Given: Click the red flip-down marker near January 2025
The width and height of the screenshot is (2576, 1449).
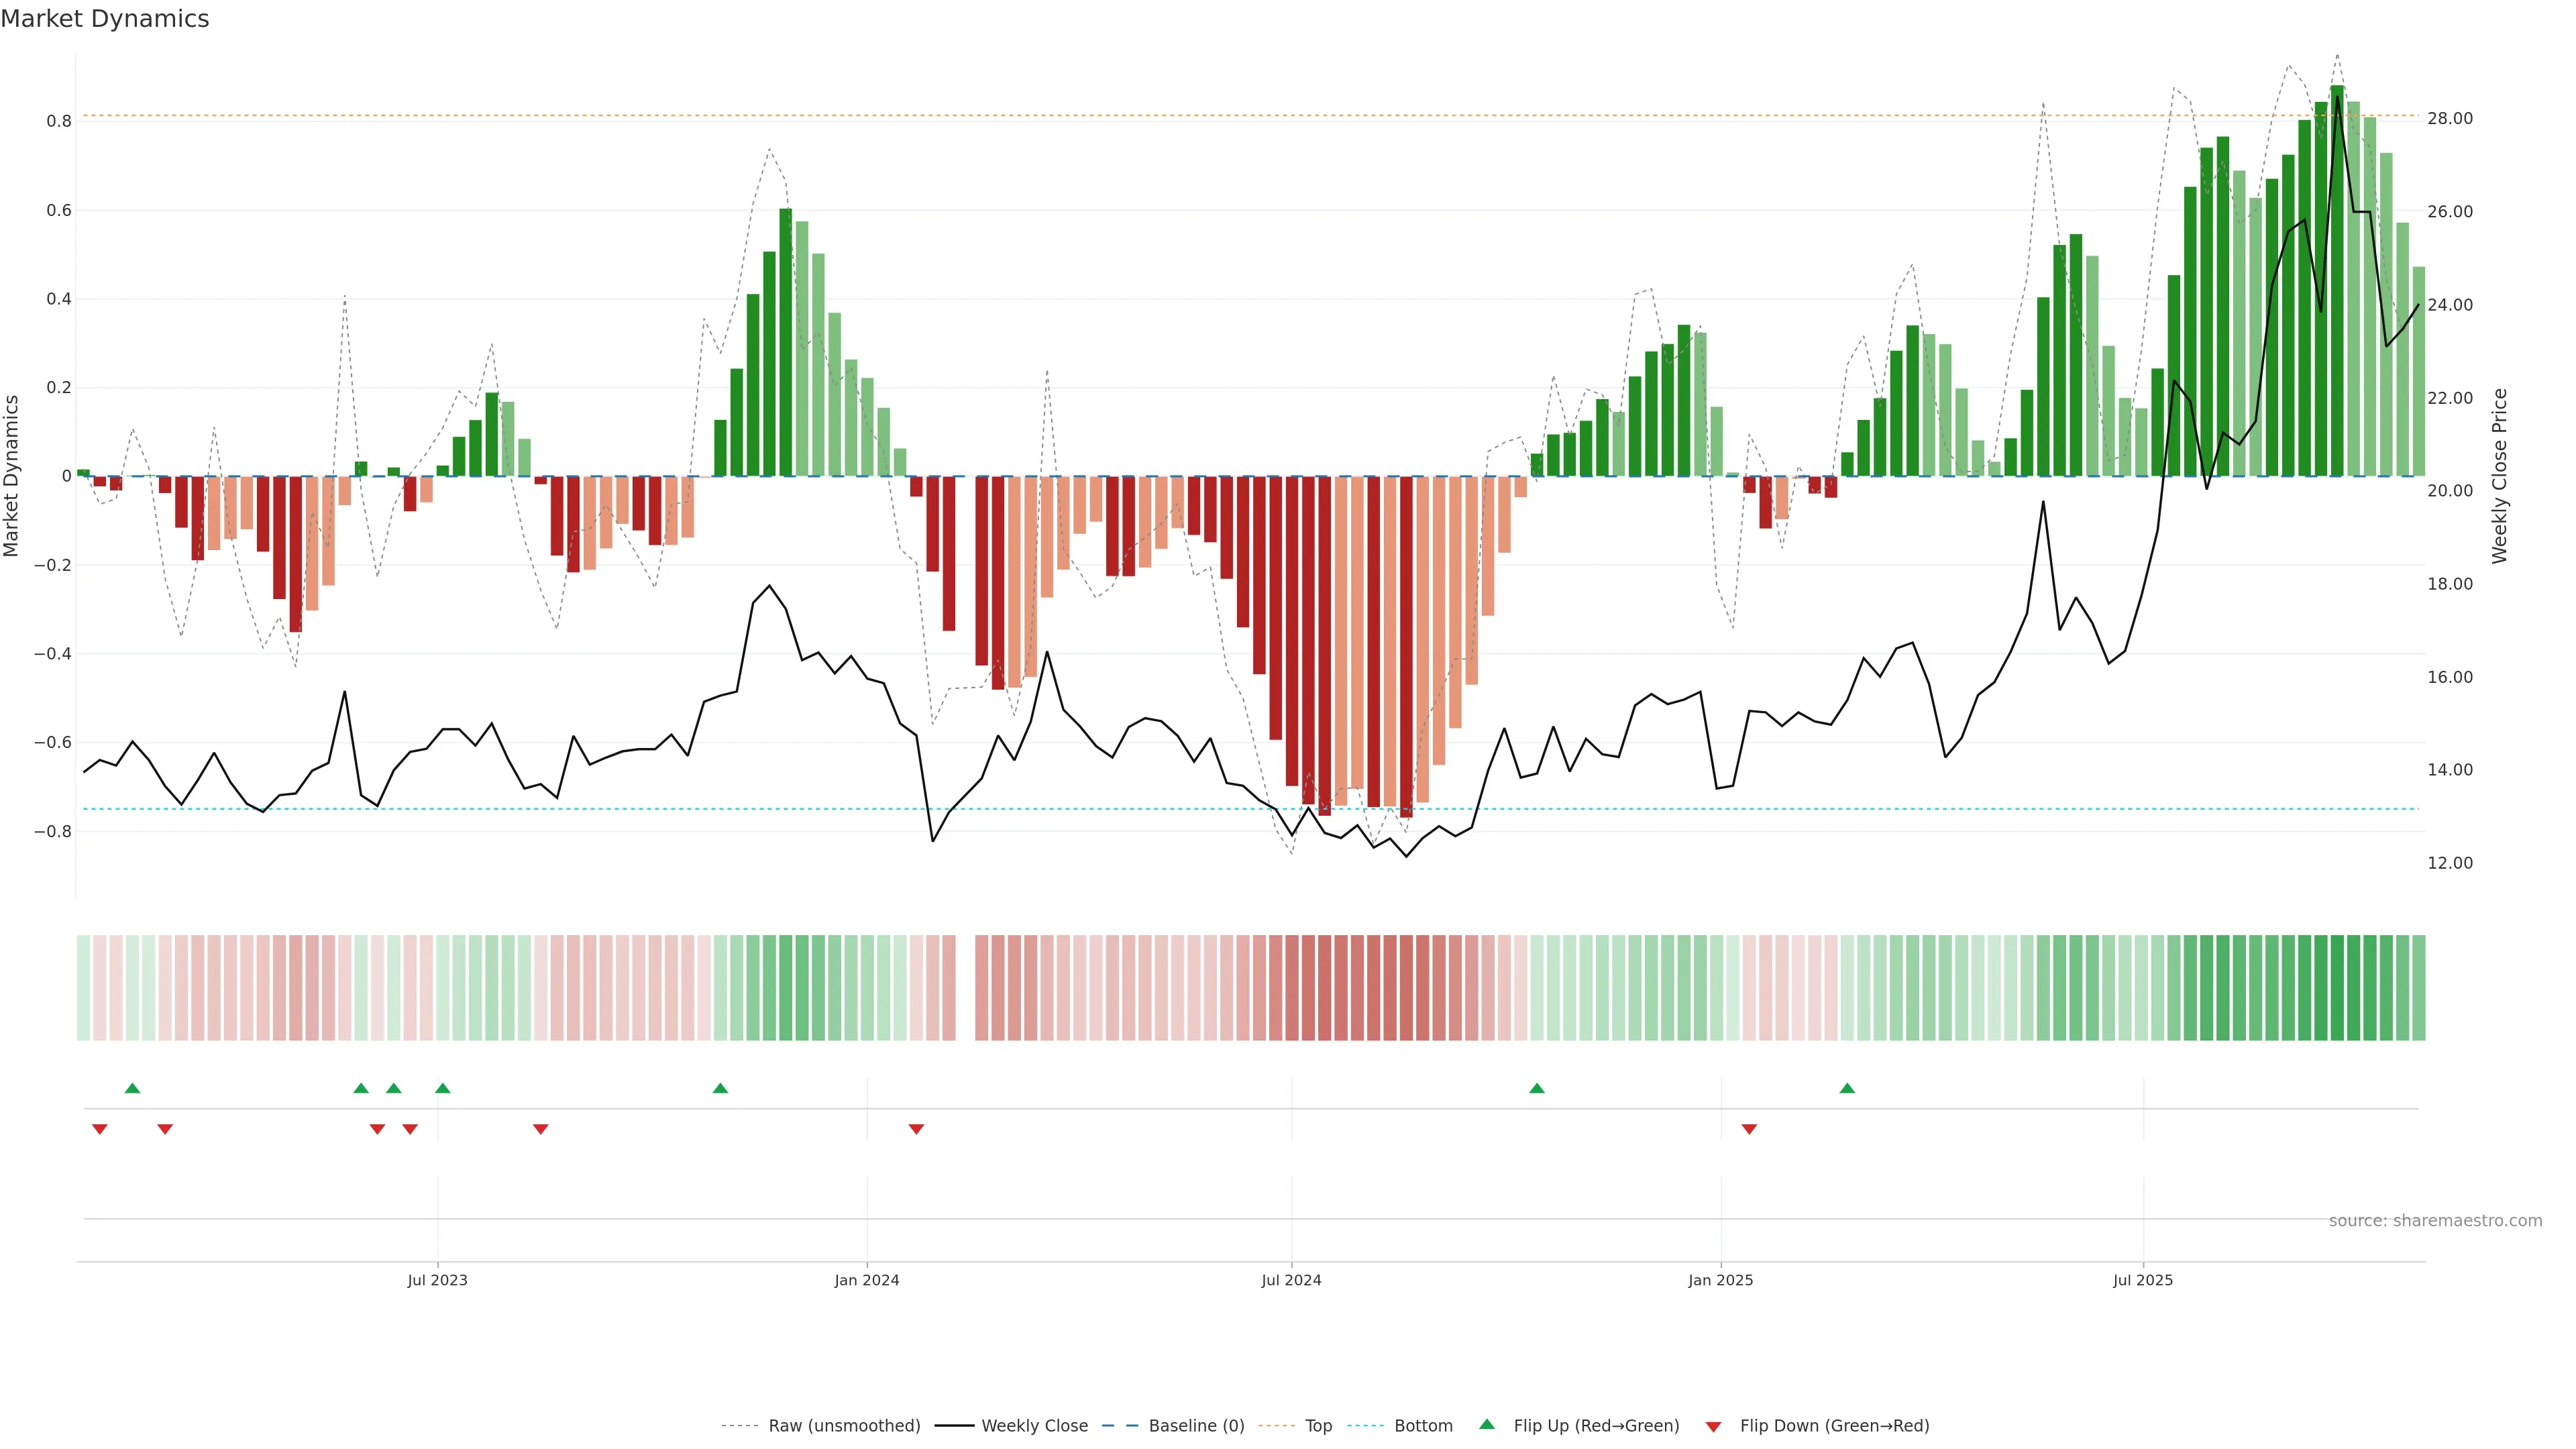Looking at the screenshot, I should point(1749,1129).
